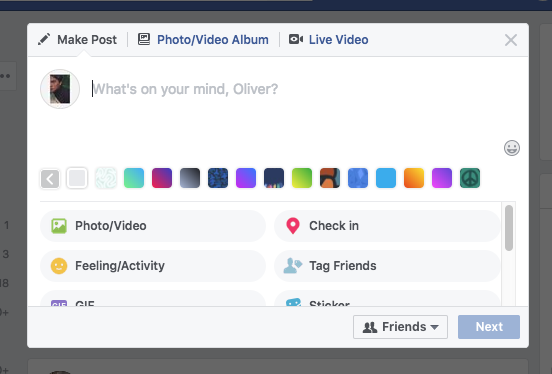The width and height of the screenshot is (552, 374).
Task: Select the navy background with colored bars
Action: coord(274,178)
